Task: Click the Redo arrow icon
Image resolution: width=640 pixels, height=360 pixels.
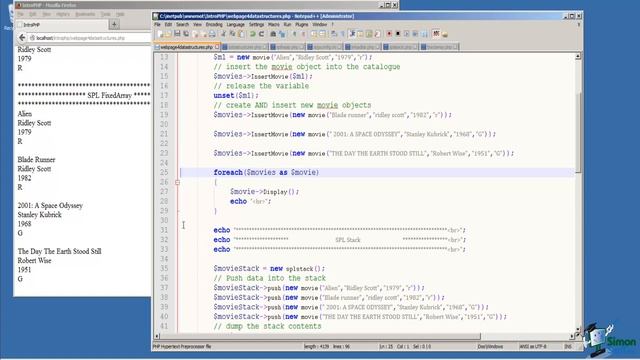Action: tap(261, 34)
